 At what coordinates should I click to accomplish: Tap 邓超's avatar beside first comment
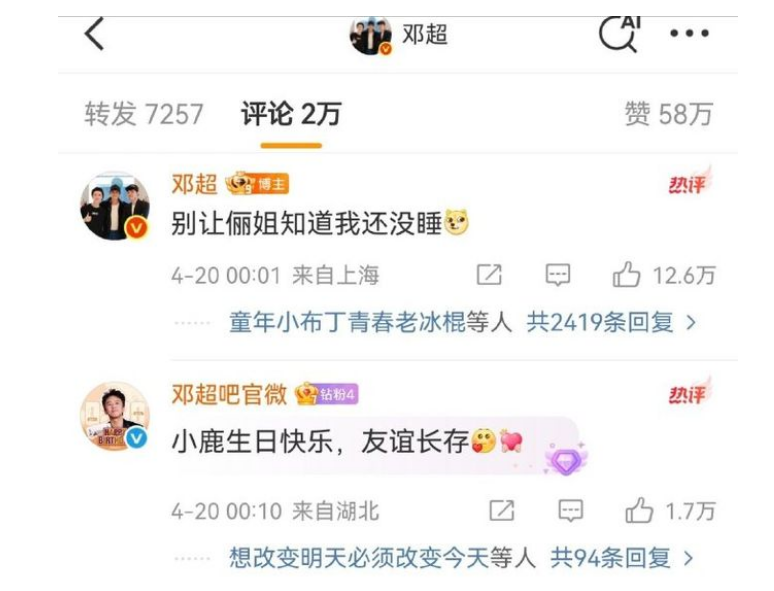[115, 206]
